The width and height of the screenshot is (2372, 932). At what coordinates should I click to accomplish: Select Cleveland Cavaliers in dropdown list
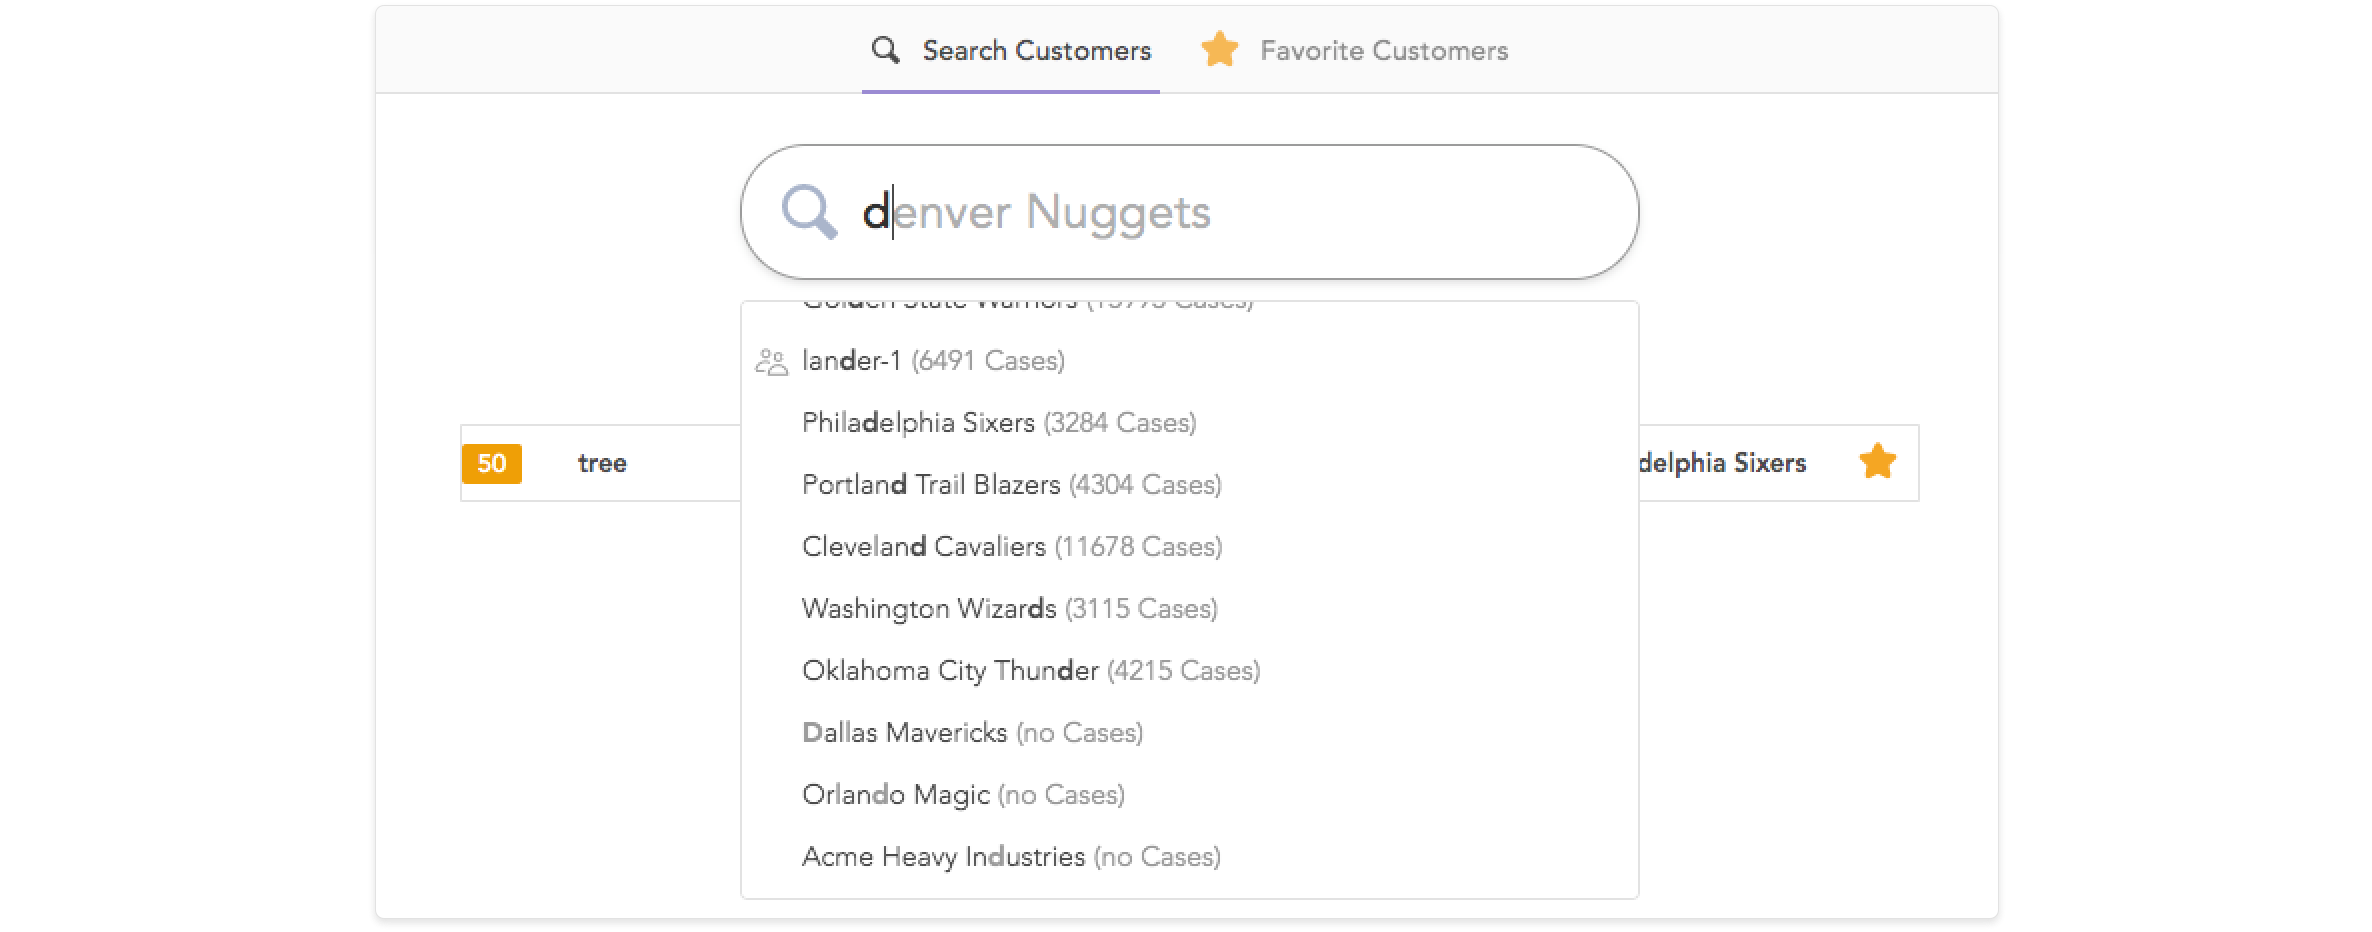coord(1189,547)
